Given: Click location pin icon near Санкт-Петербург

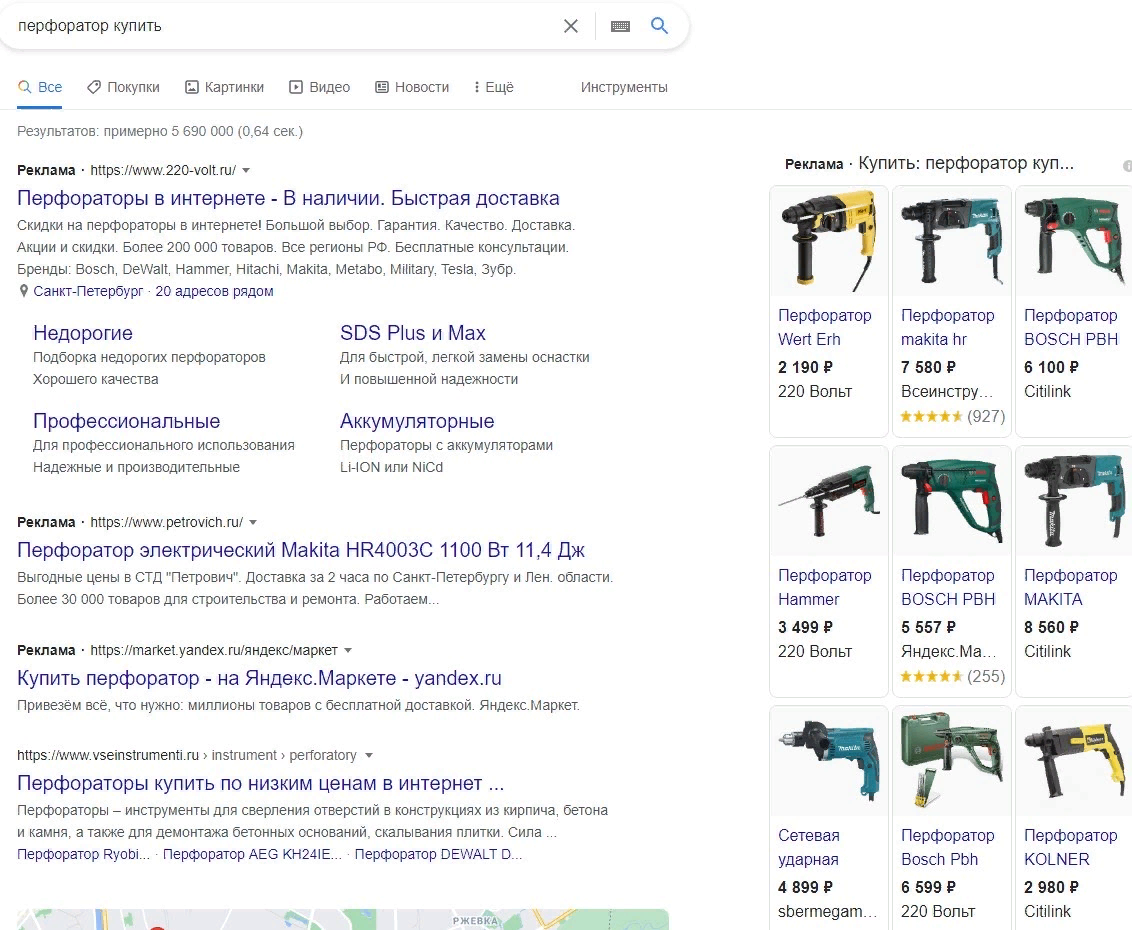Looking at the screenshot, I should coord(24,291).
